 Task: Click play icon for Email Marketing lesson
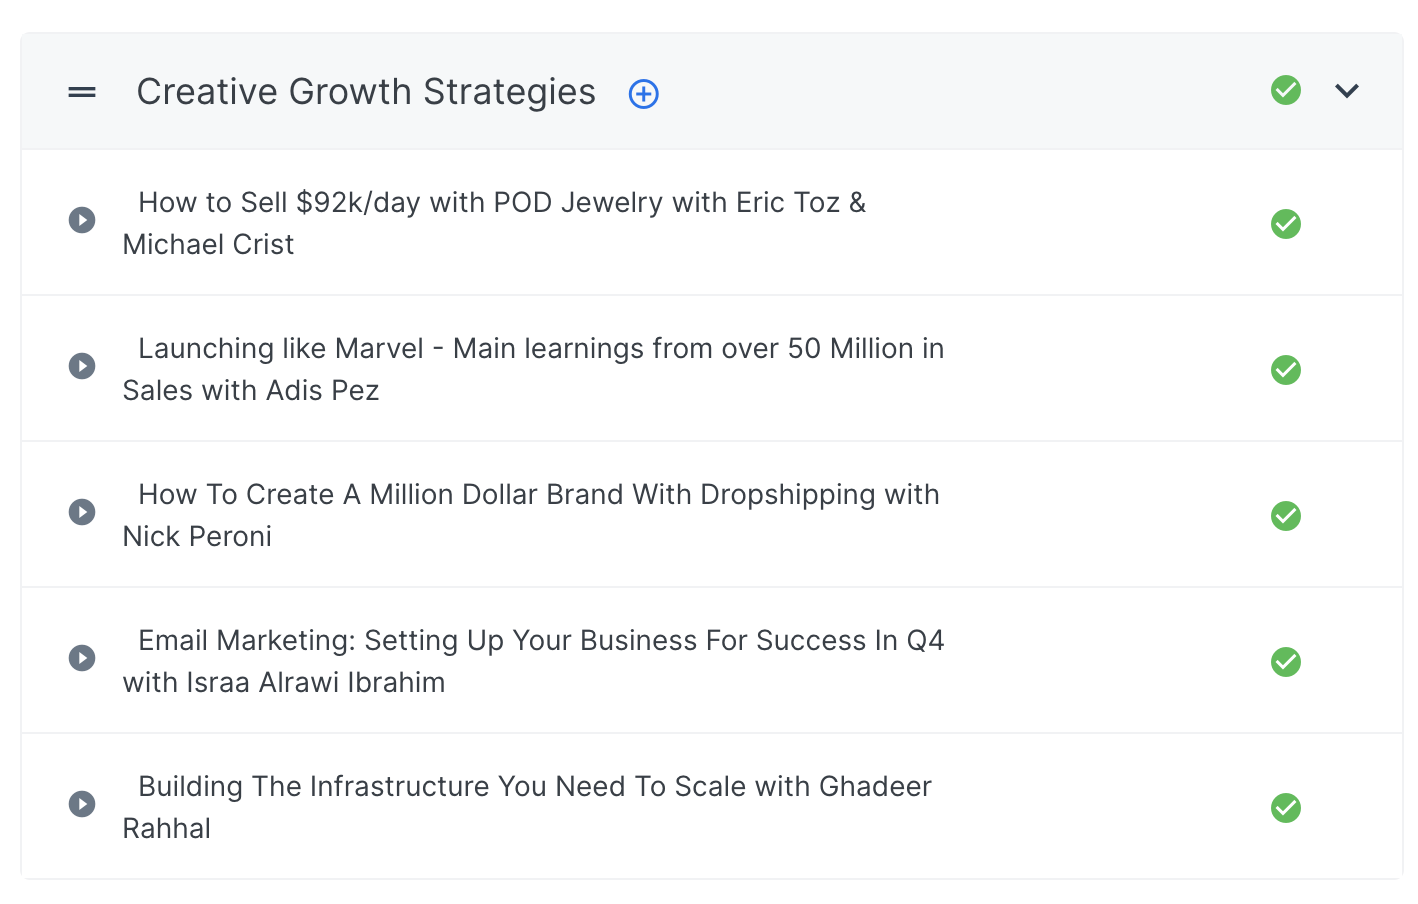[82, 658]
